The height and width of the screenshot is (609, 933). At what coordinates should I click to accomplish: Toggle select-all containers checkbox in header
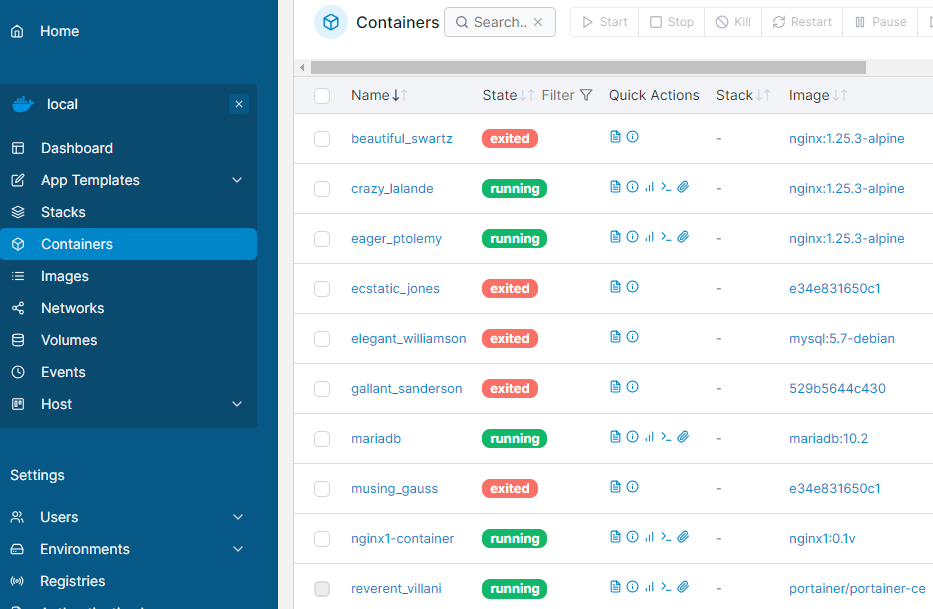pos(322,96)
